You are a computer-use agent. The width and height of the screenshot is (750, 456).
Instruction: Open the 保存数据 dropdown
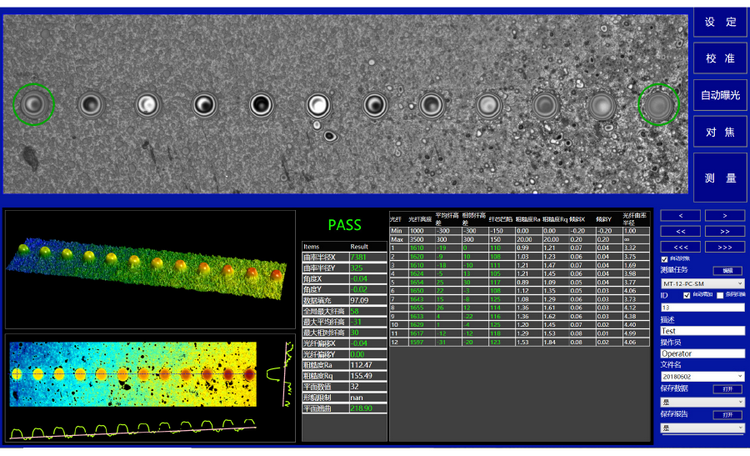click(x=702, y=402)
